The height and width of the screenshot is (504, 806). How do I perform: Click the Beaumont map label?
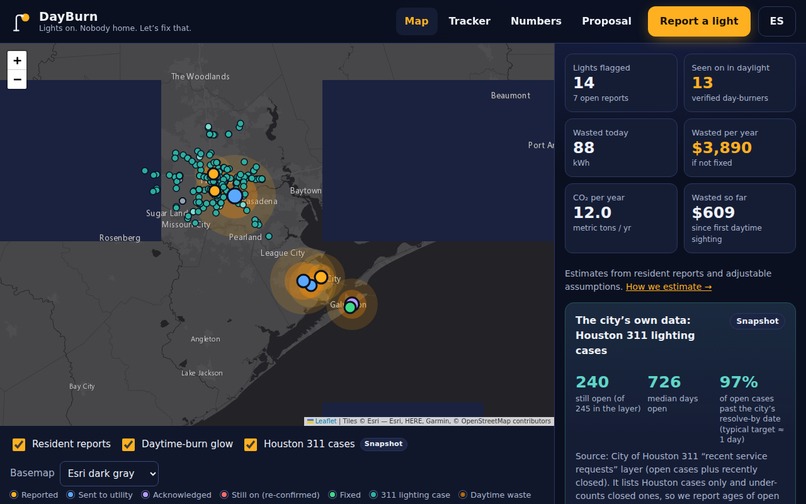pos(510,96)
